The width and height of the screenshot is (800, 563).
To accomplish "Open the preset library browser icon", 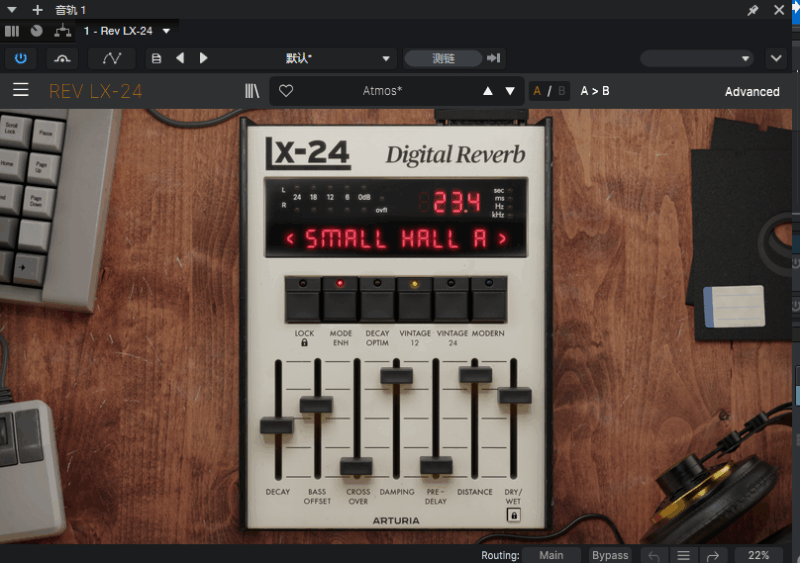I will (x=252, y=91).
